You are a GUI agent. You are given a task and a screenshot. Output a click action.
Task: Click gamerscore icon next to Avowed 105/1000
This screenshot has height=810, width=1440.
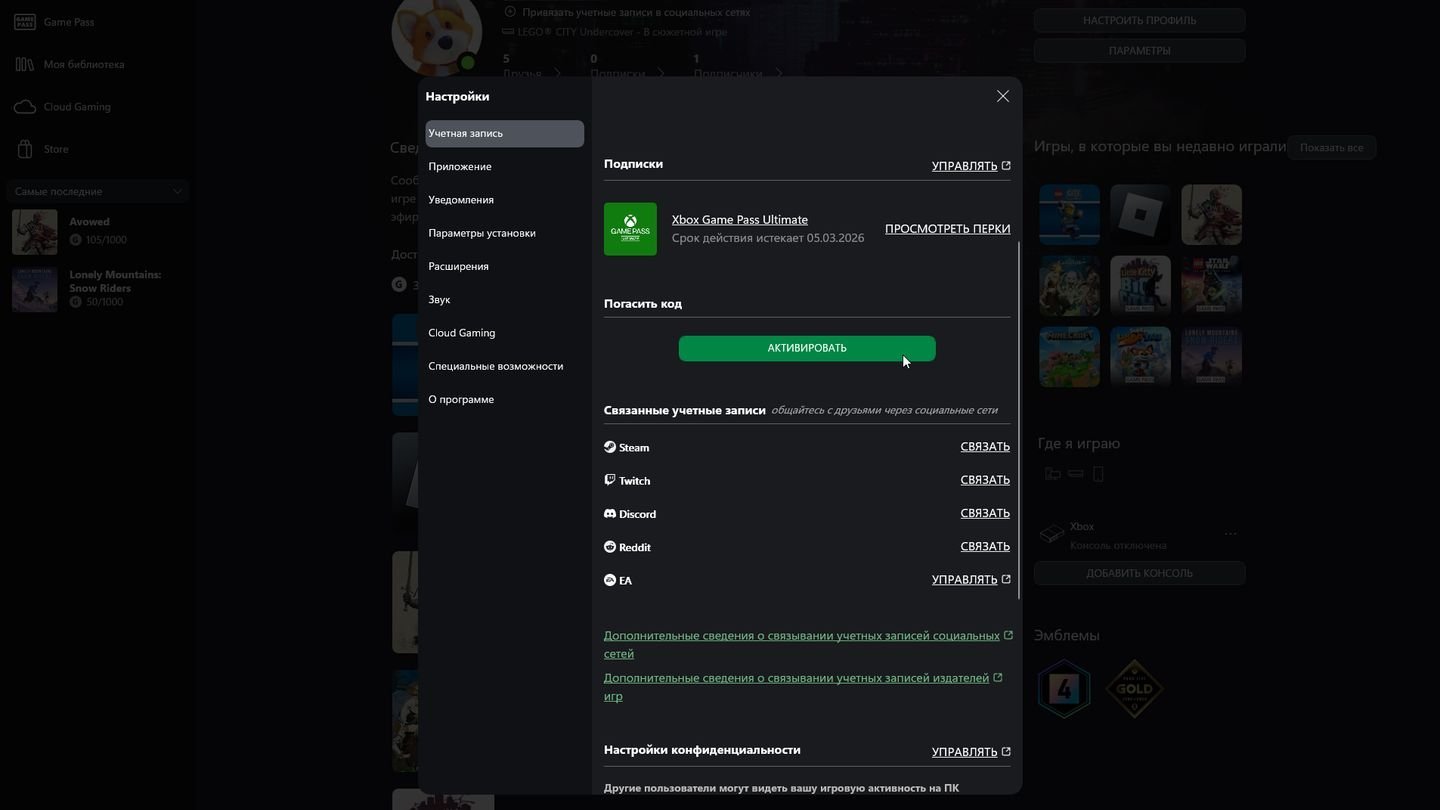pos(76,240)
